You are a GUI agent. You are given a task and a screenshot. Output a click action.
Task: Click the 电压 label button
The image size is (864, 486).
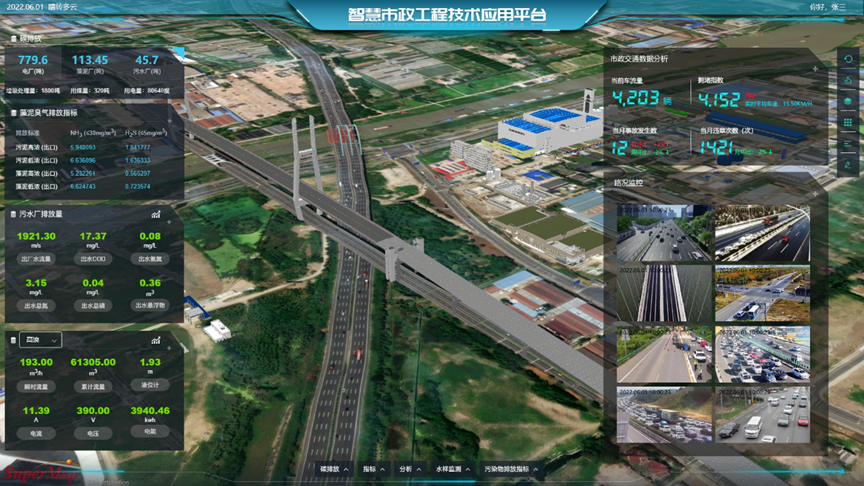93,434
